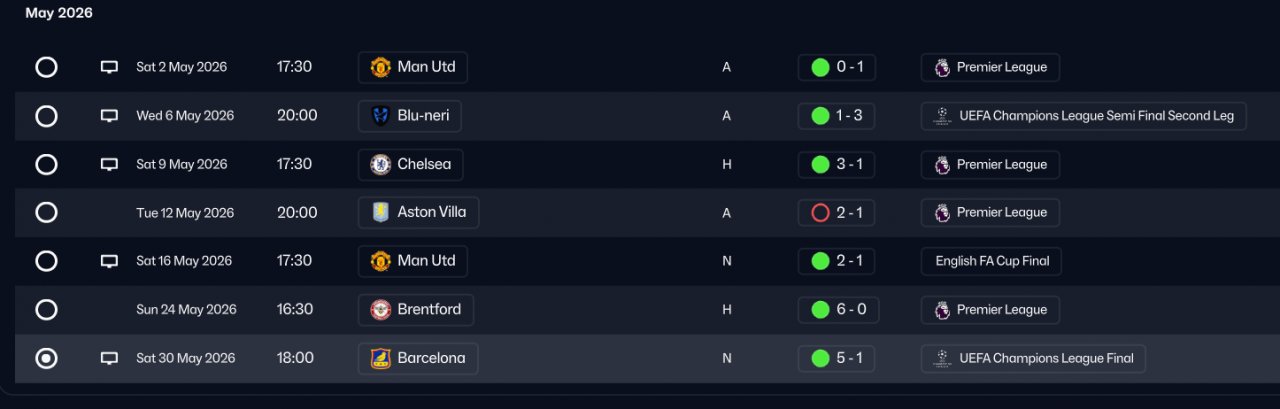Click the Brentford club badge icon

[x=380, y=309]
